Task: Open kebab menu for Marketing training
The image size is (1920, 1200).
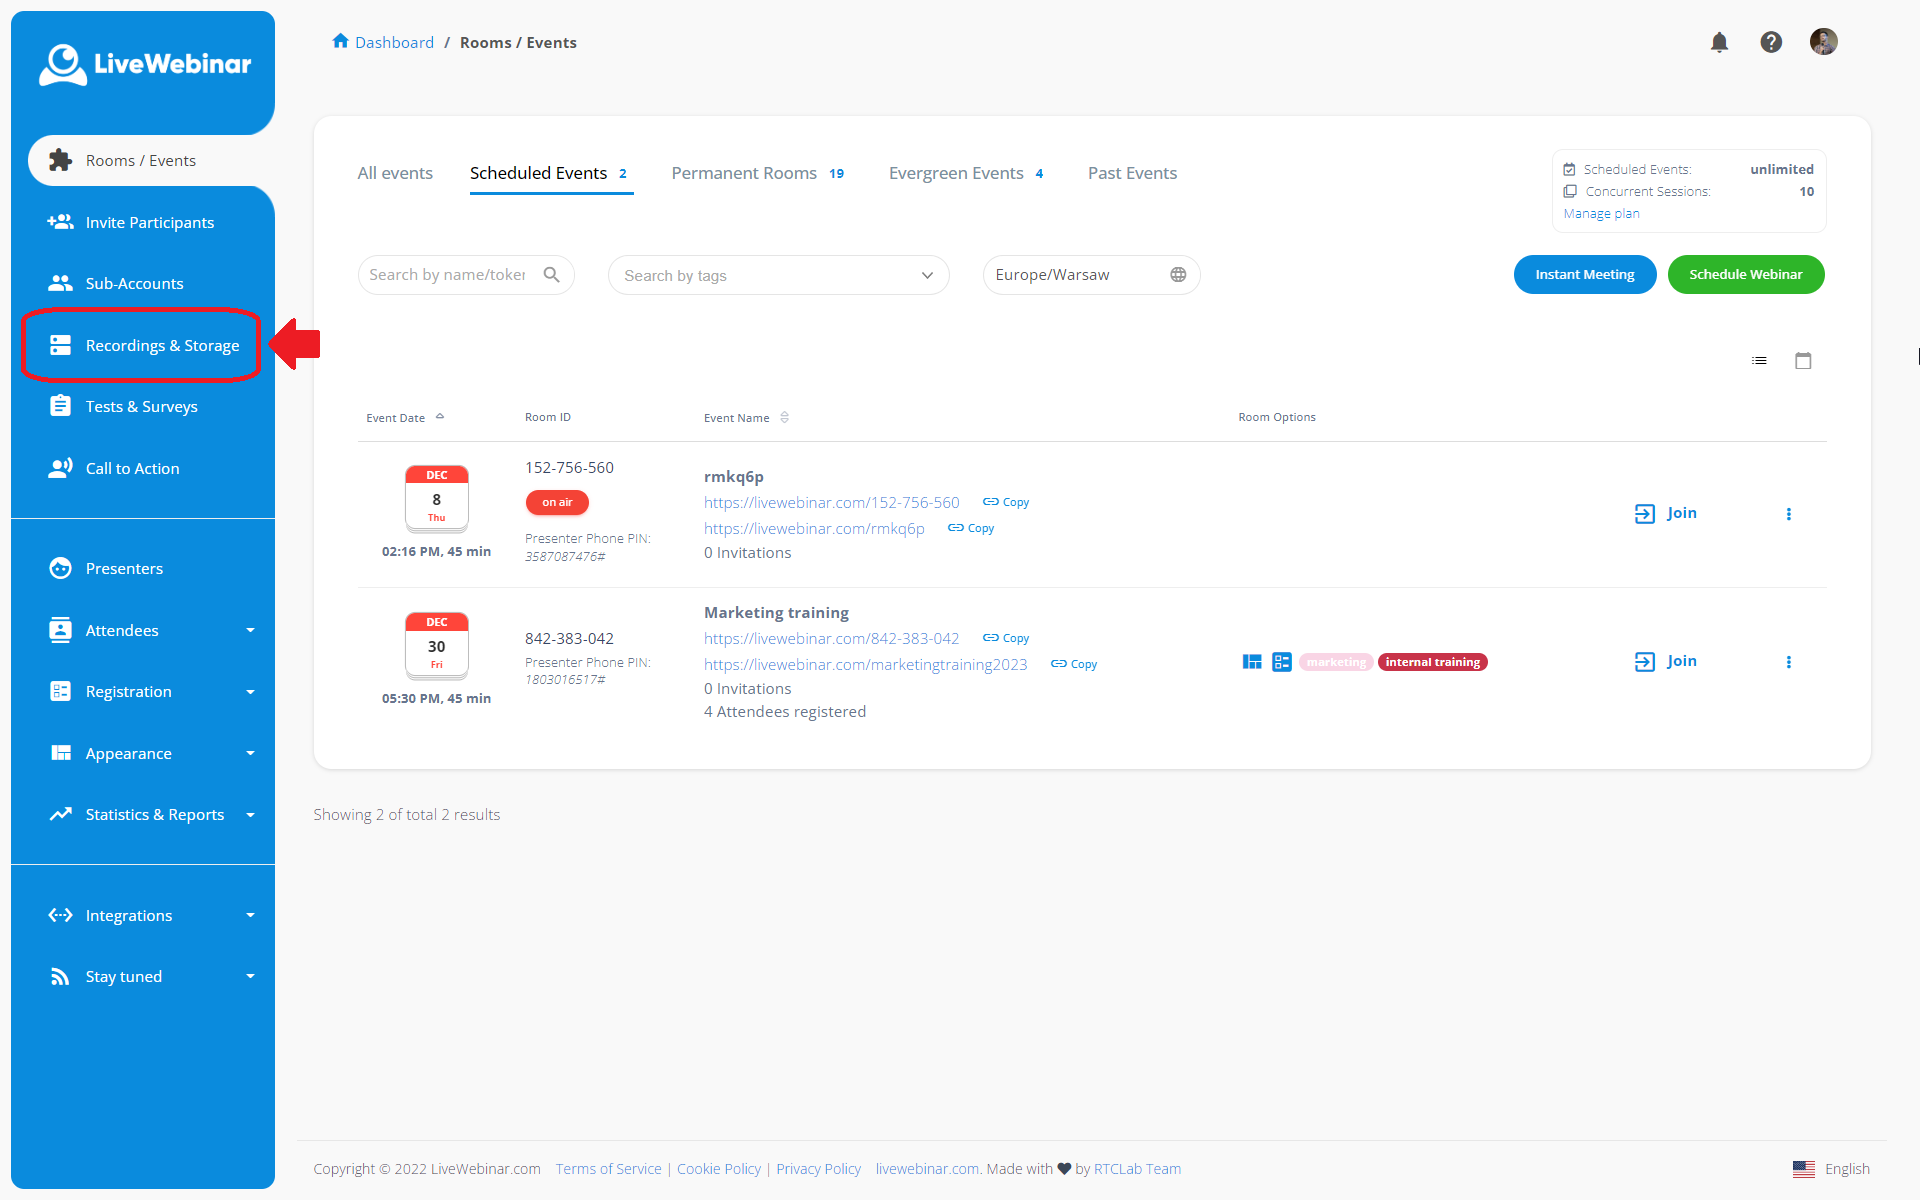Action: point(1788,662)
